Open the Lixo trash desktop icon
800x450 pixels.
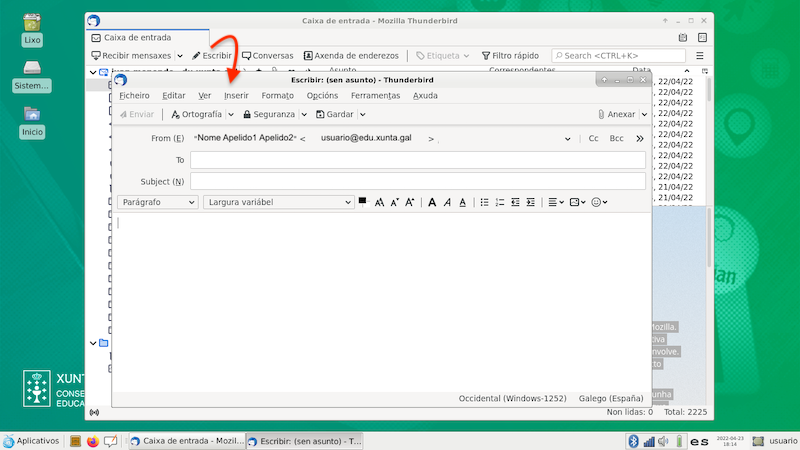point(32,24)
